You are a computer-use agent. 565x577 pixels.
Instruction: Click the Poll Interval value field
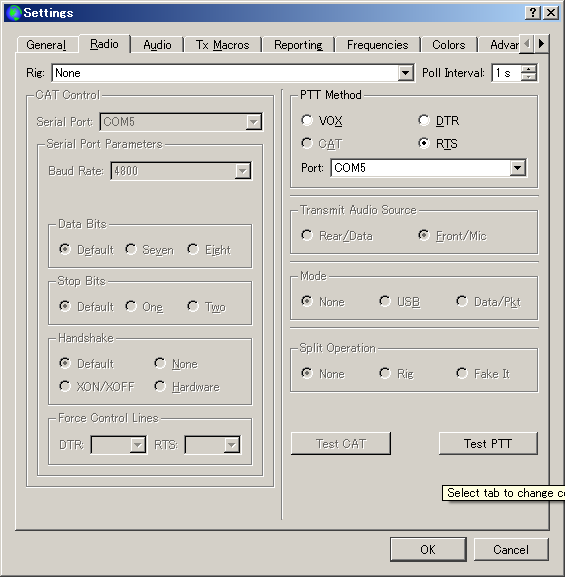507,73
